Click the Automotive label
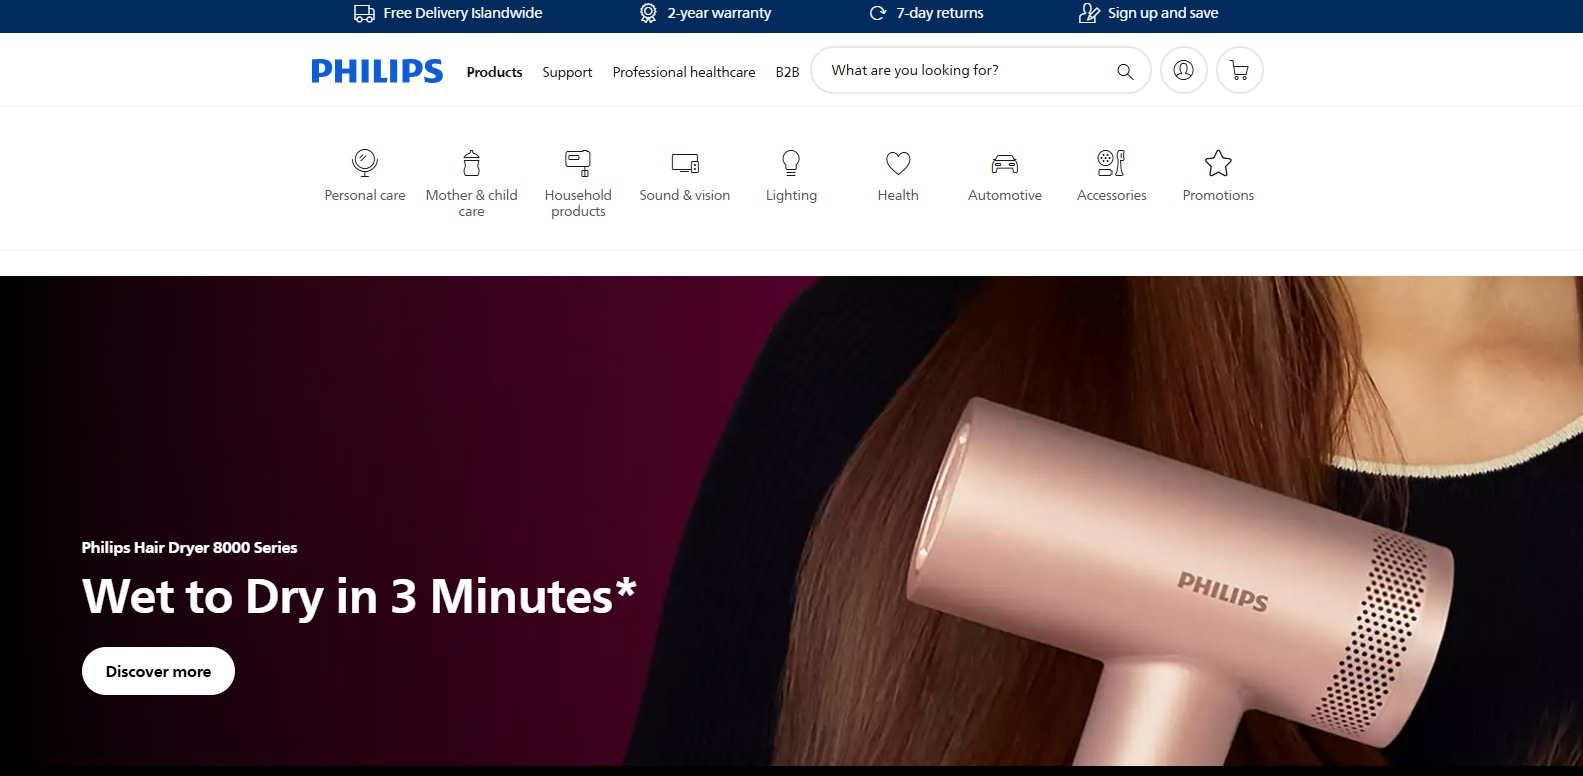 [x=1005, y=195]
